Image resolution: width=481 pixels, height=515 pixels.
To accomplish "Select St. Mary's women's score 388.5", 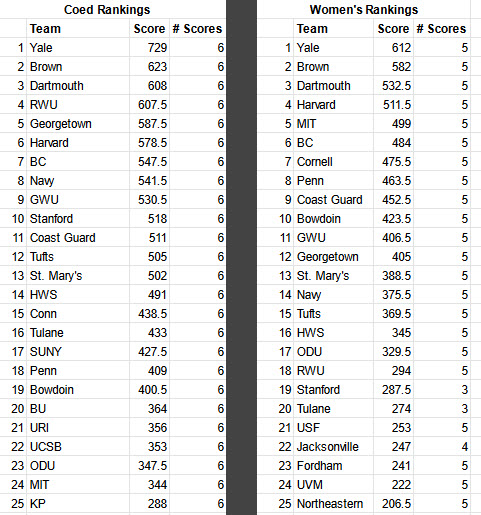I will point(393,275).
